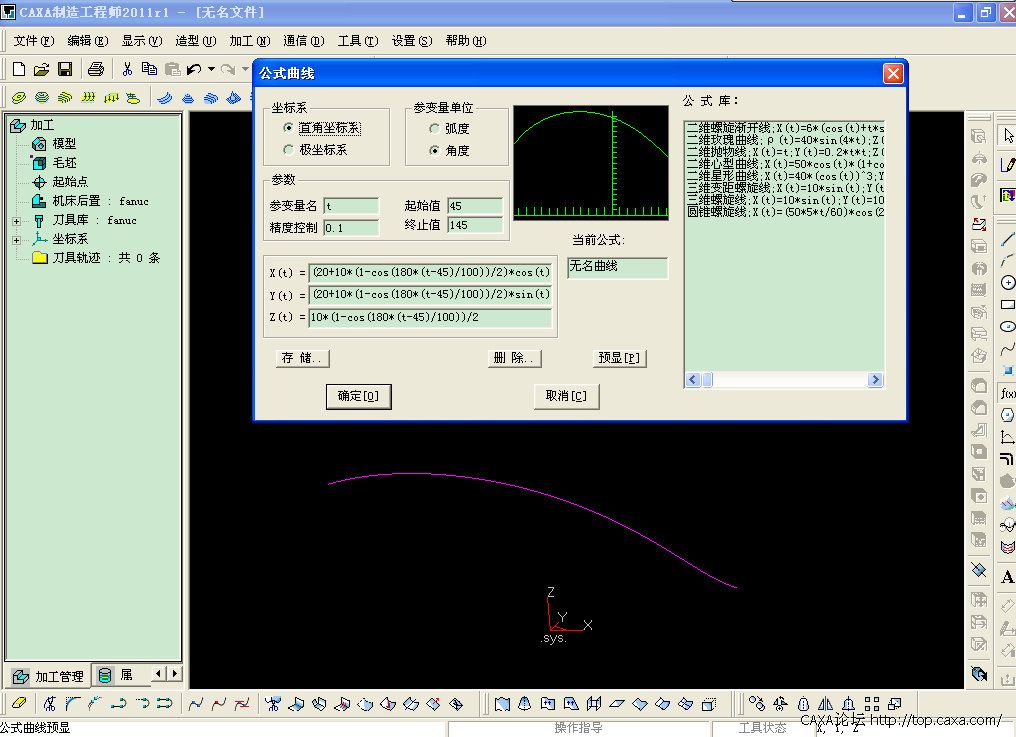Select the ellipse drawing tool
Viewport: 1016px width, 737px height.
[1008, 327]
